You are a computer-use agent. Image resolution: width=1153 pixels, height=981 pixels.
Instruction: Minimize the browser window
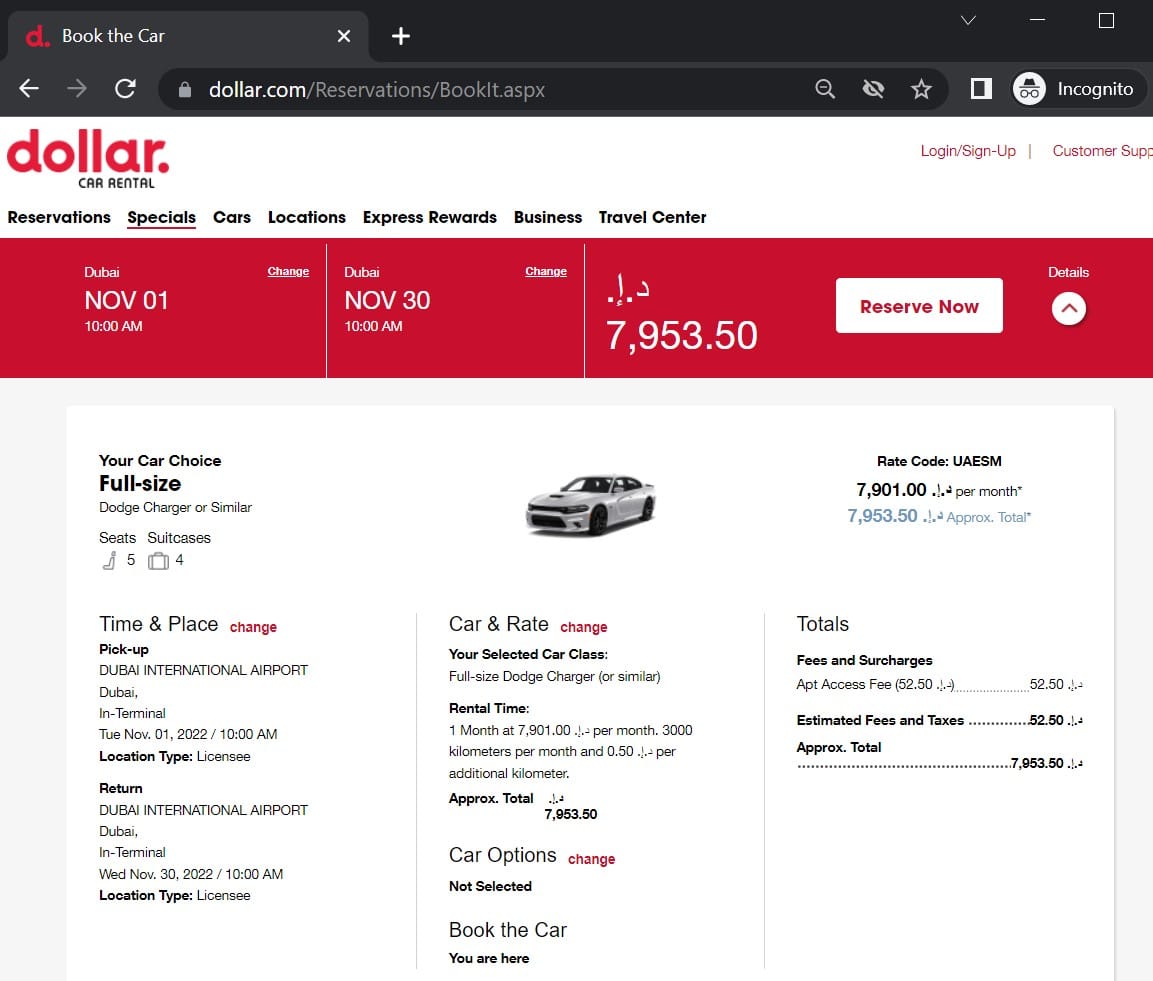pos(1038,20)
